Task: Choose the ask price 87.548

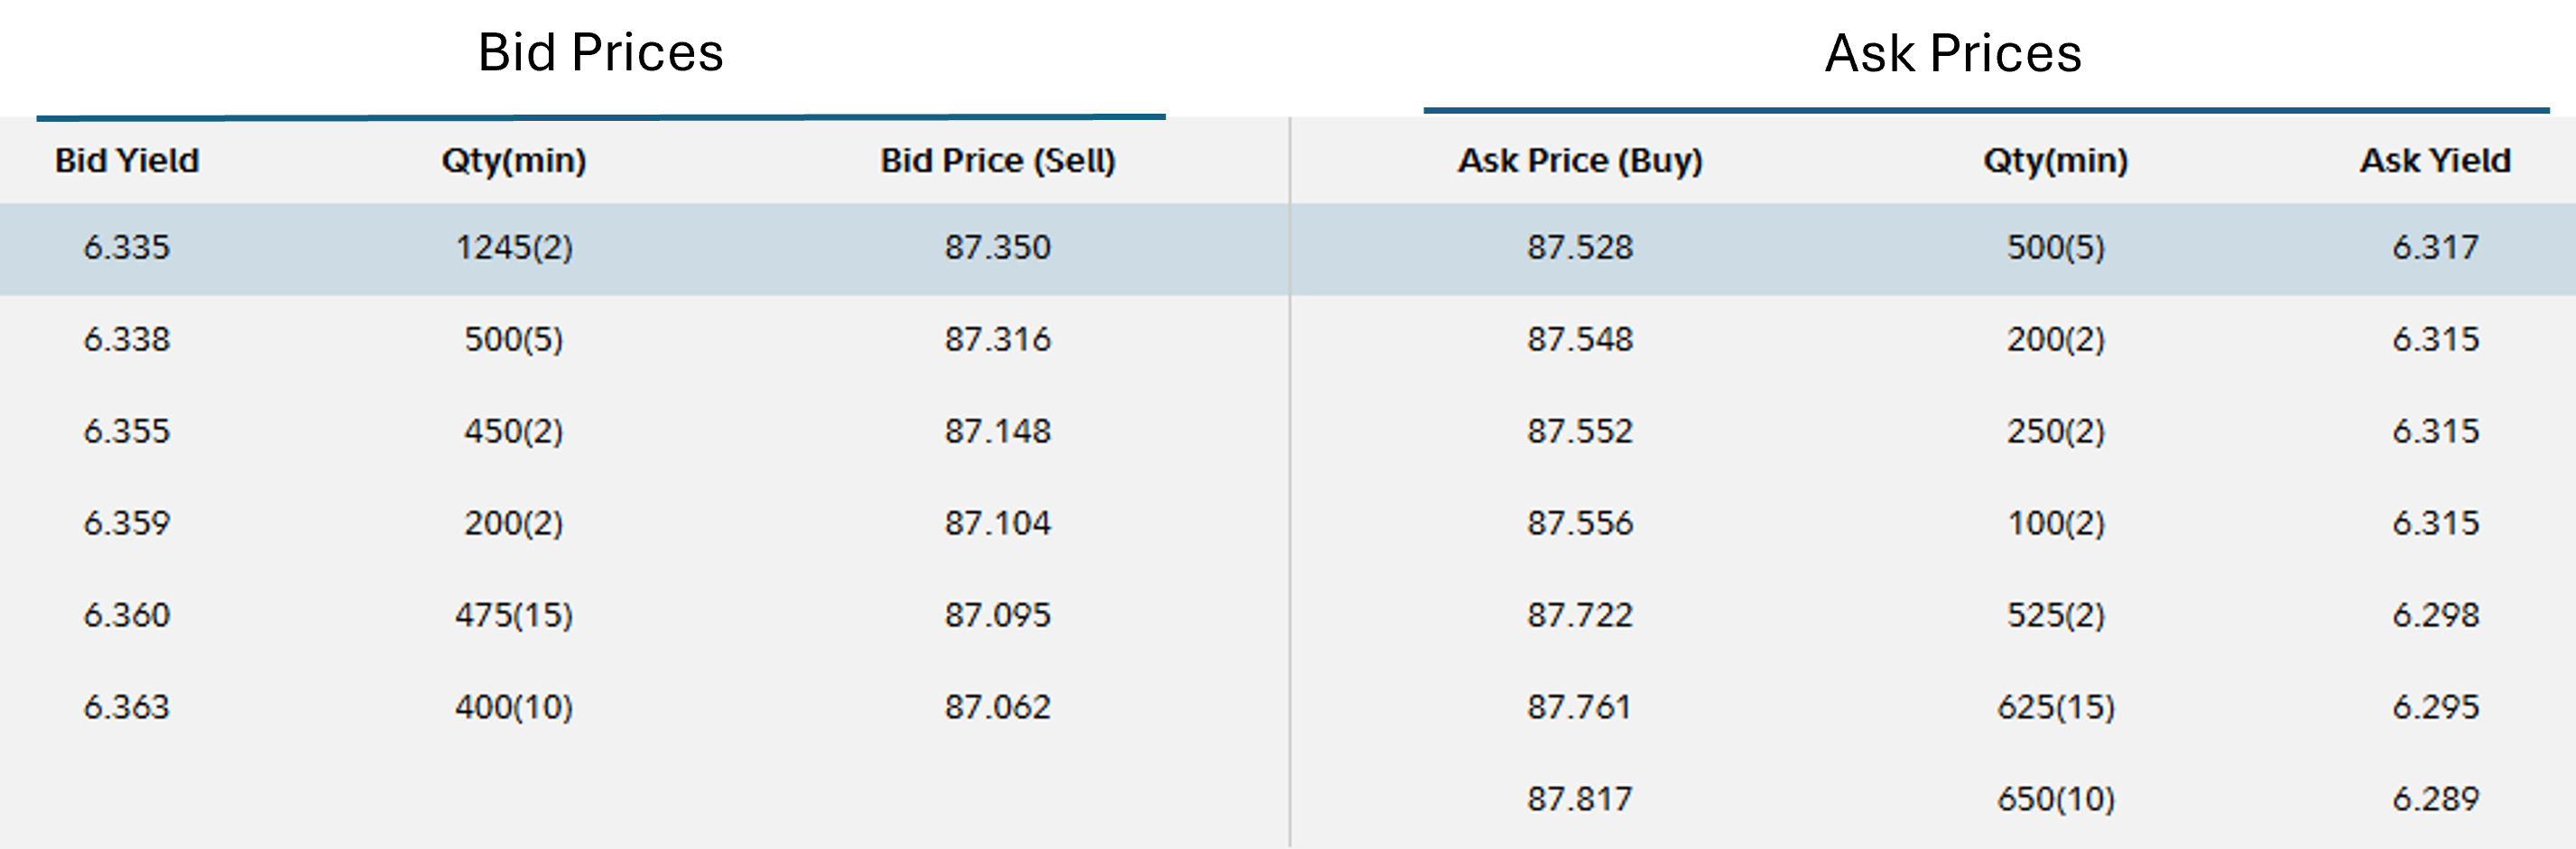Action: (x=1579, y=339)
